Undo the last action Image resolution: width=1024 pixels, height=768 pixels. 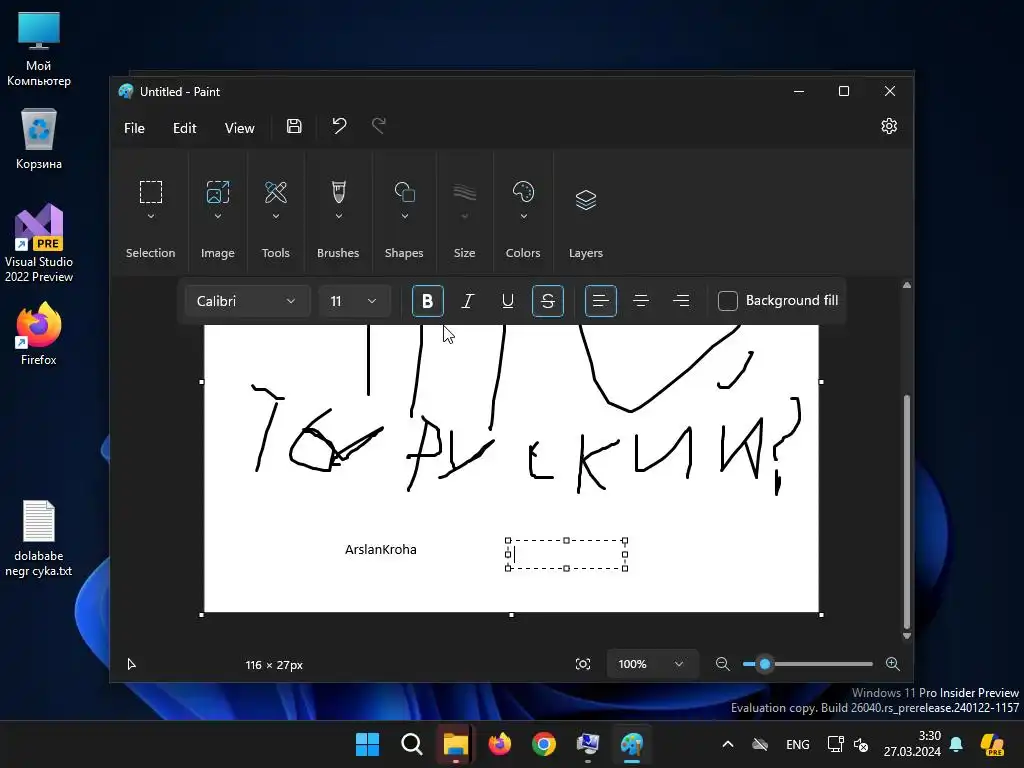338,126
